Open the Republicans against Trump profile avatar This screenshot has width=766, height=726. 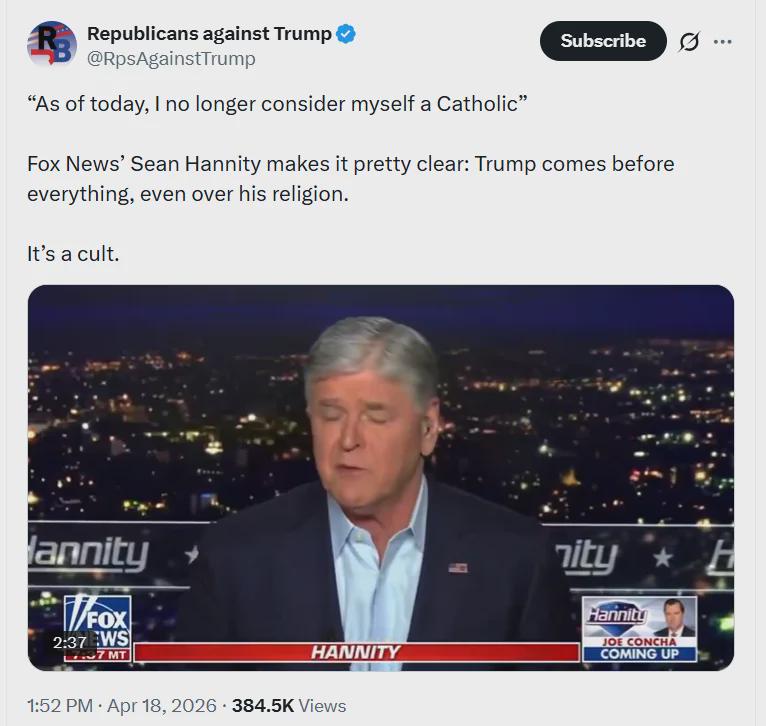[51, 43]
